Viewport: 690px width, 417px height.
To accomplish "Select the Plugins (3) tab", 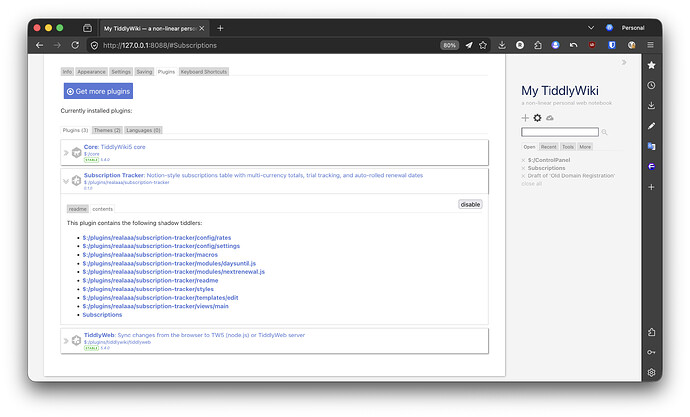I will pyautogui.click(x=75, y=130).
